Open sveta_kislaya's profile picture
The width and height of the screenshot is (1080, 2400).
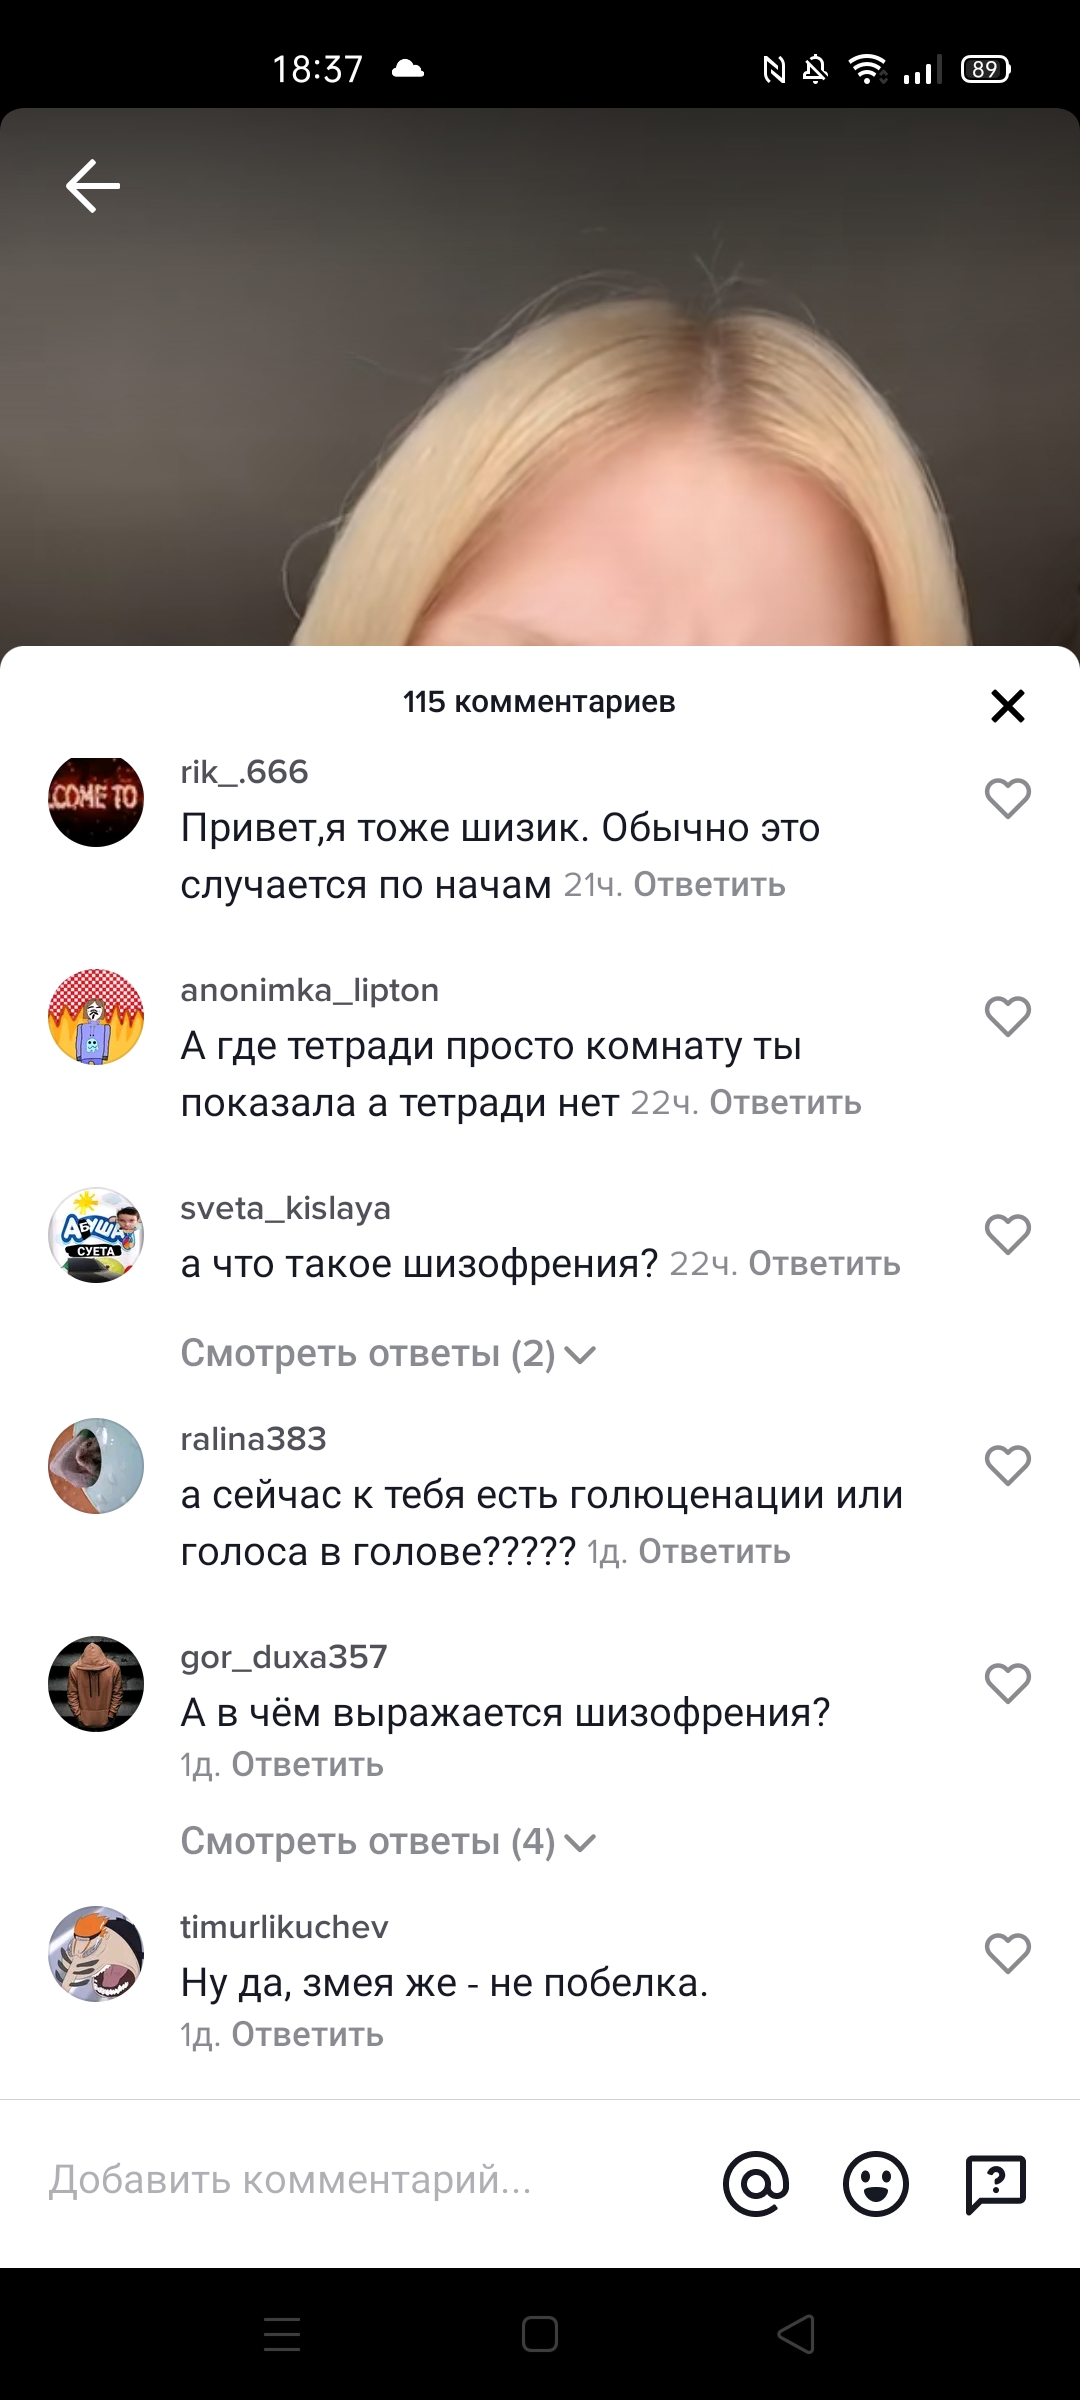96,1235
